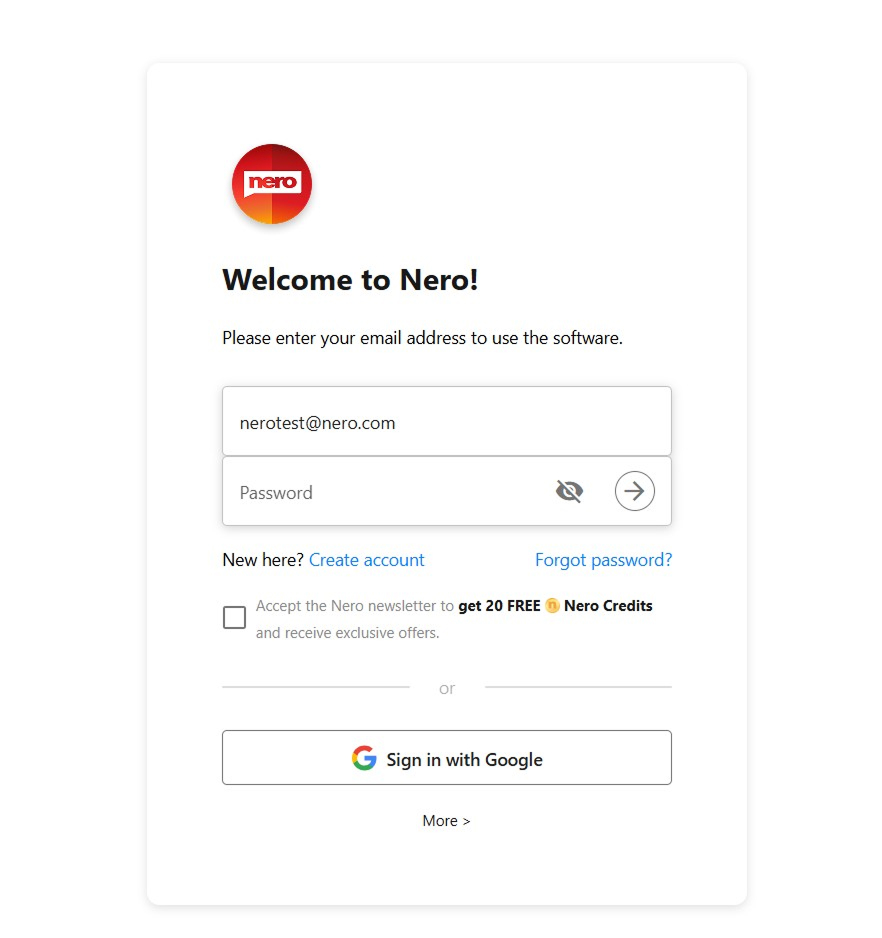This screenshot has height=938, width=882.
Task: Click the gold Nero Credits coin icon
Action: click(x=552, y=605)
